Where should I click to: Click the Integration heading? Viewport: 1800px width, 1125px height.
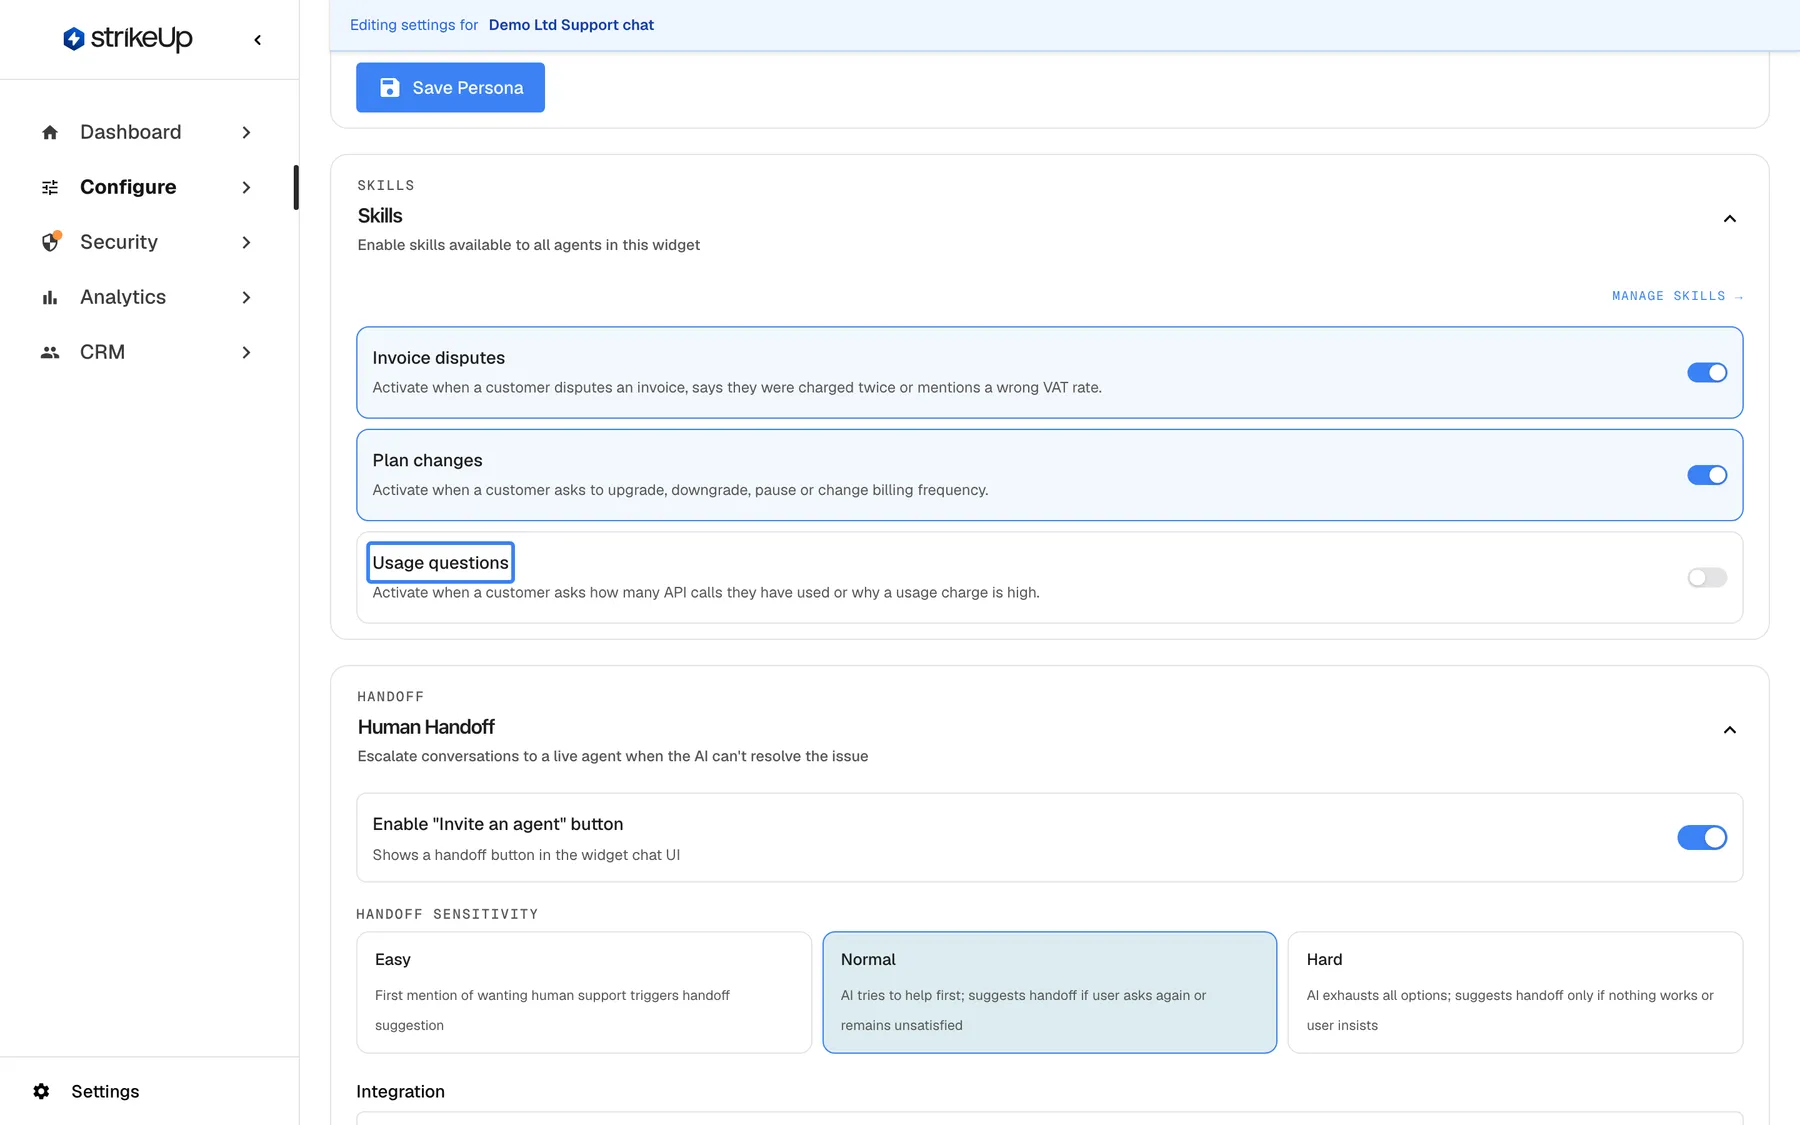[x=400, y=1091]
